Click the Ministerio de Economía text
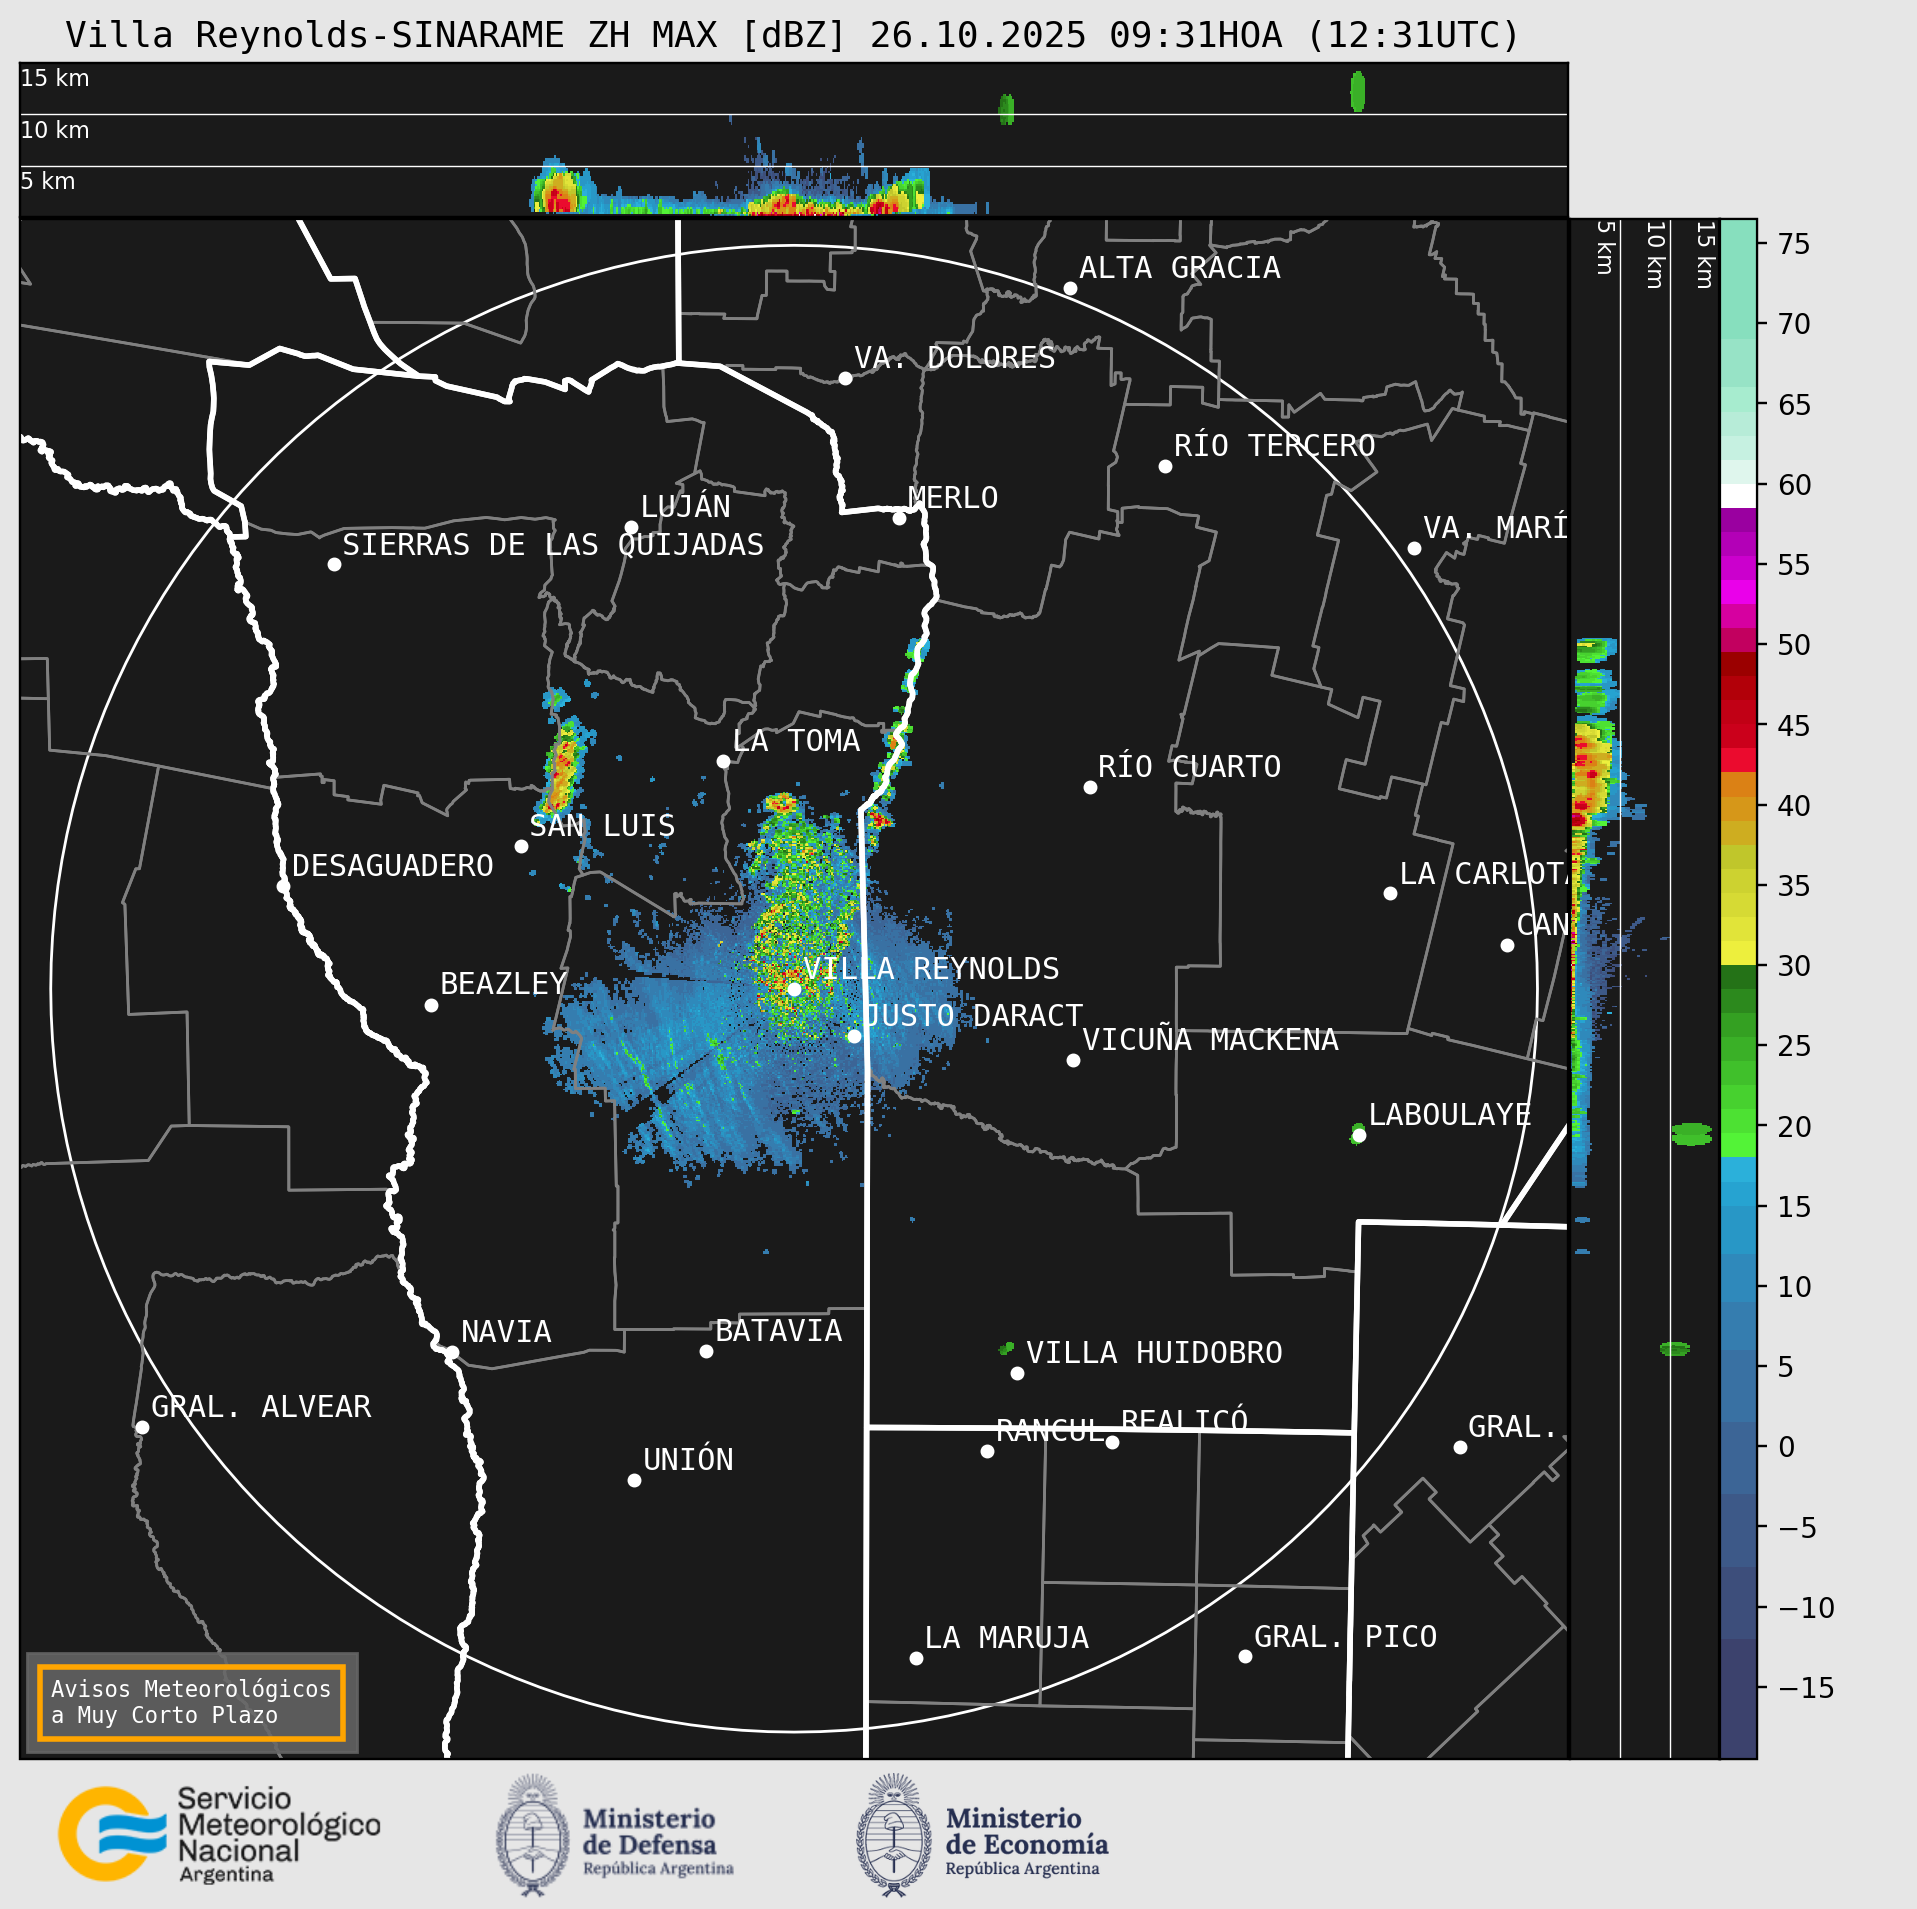Viewport: 1917px width, 1909px height. coord(1027,1841)
